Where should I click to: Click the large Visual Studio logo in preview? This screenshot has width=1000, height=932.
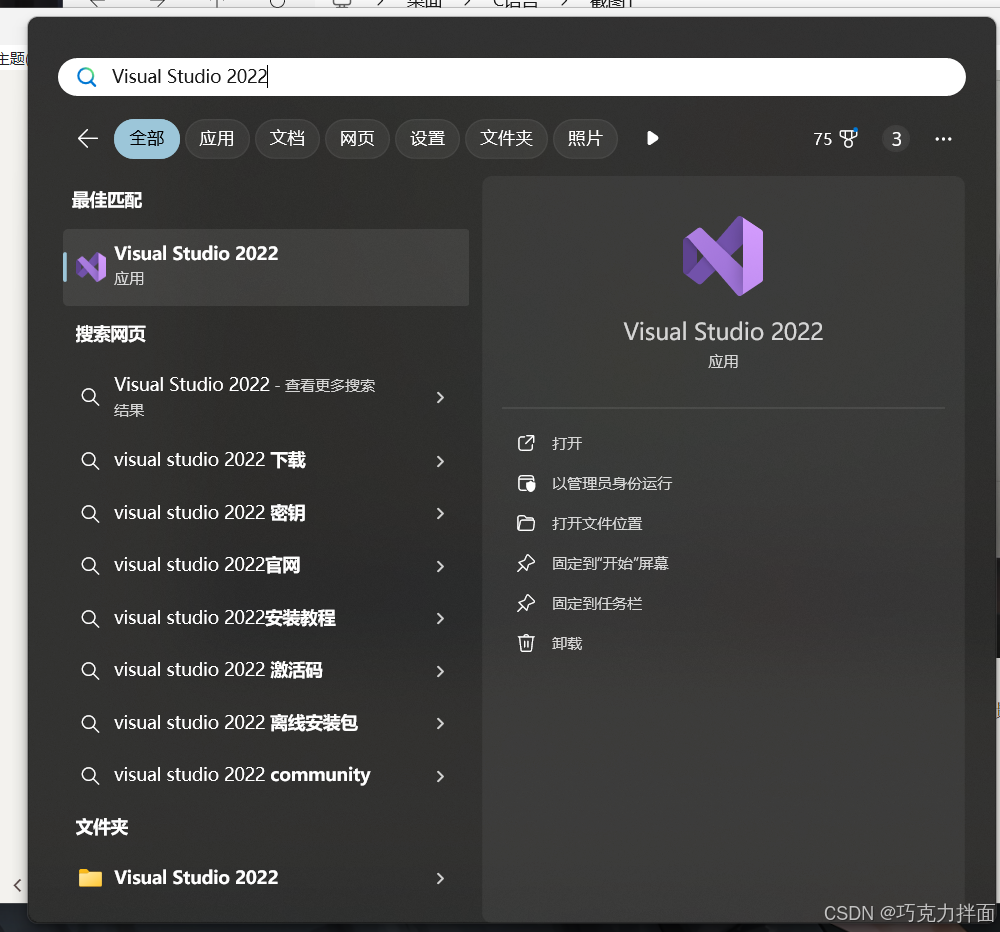723,256
